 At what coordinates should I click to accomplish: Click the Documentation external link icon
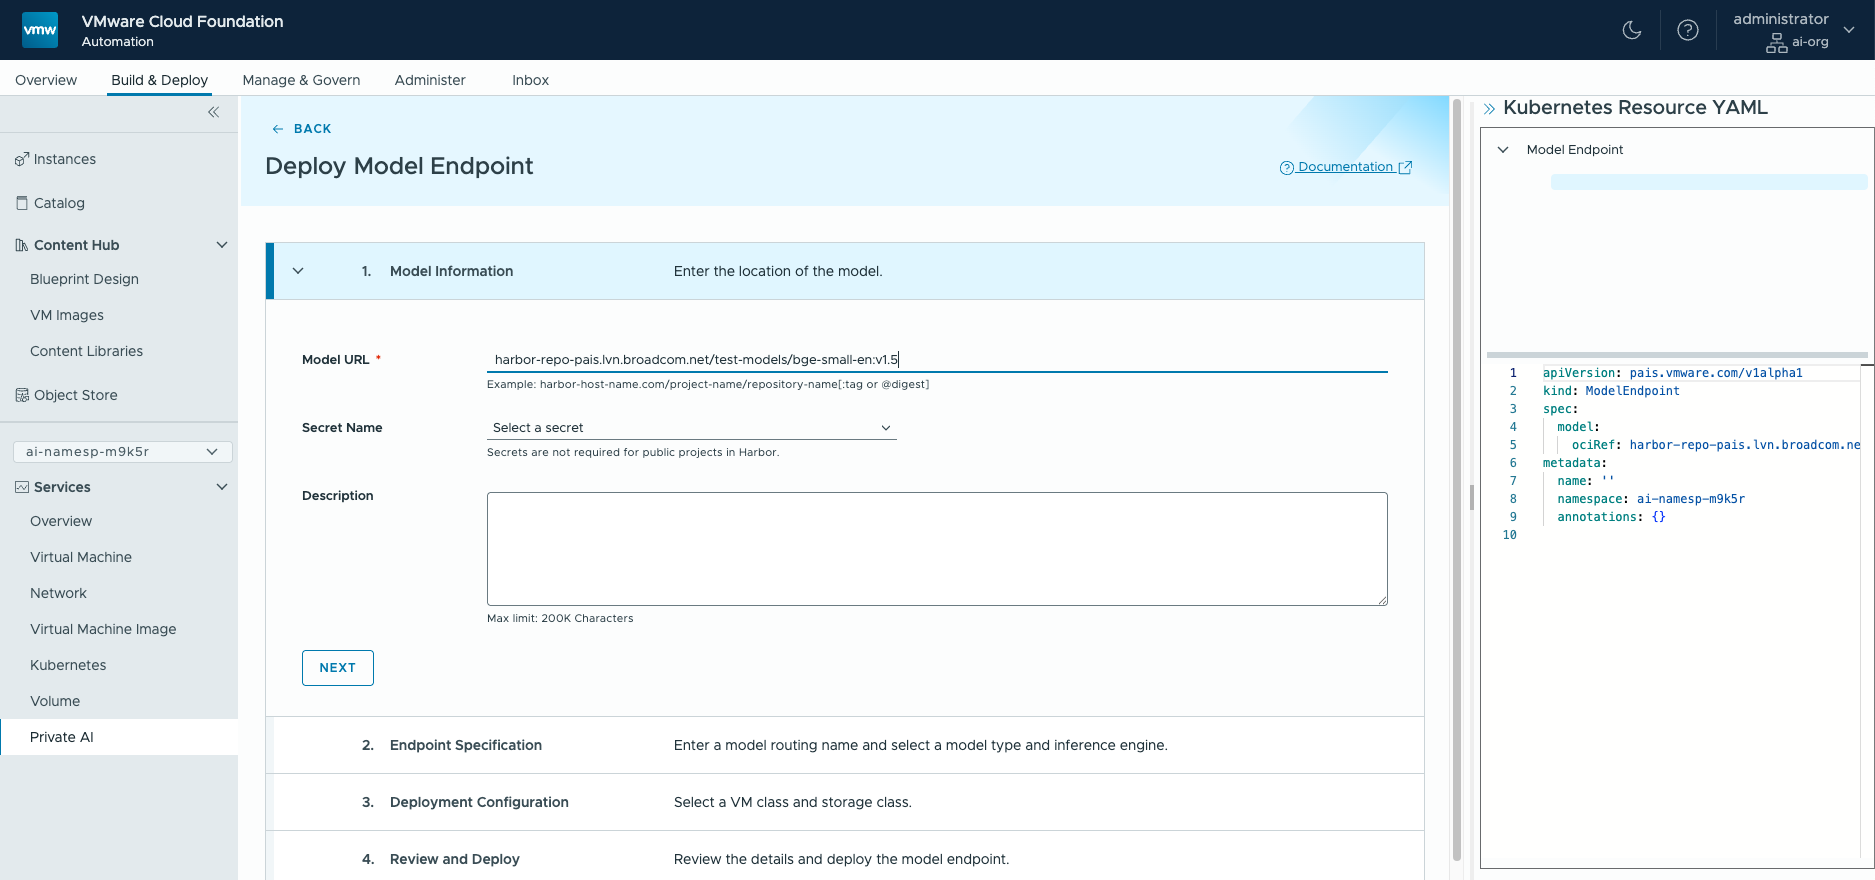coord(1405,167)
